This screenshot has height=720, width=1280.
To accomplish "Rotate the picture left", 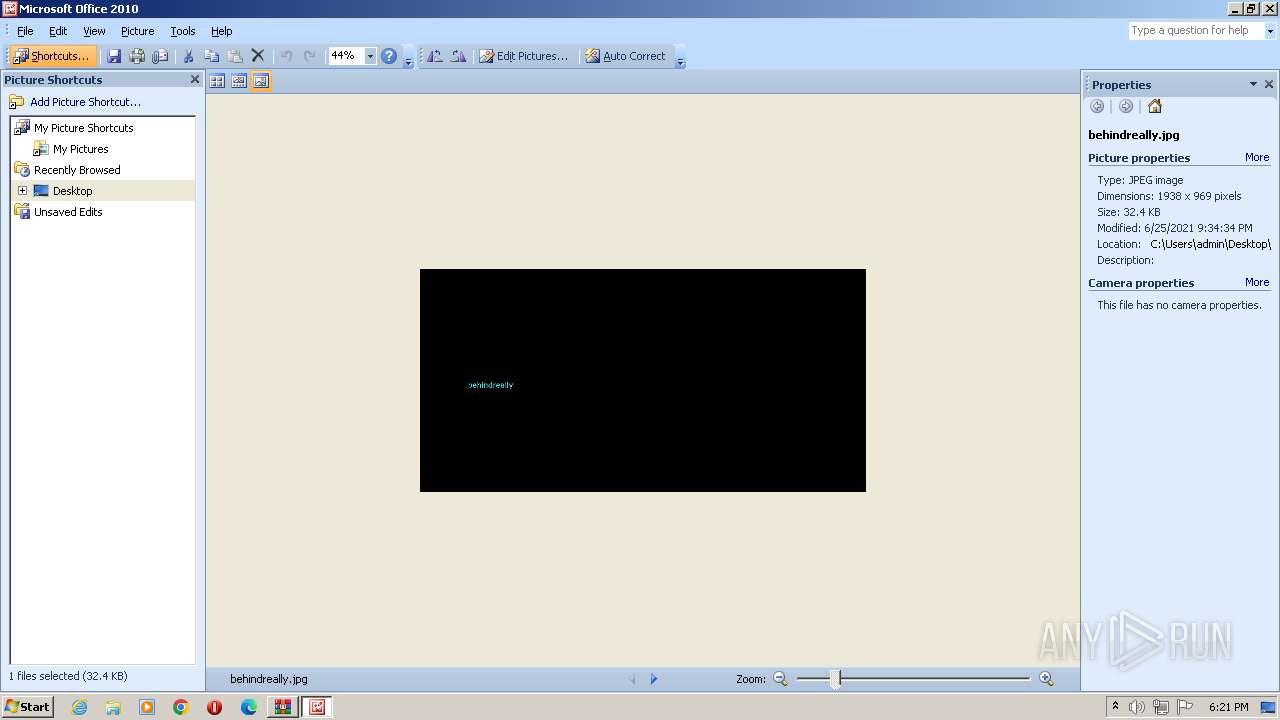I will [435, 56].
